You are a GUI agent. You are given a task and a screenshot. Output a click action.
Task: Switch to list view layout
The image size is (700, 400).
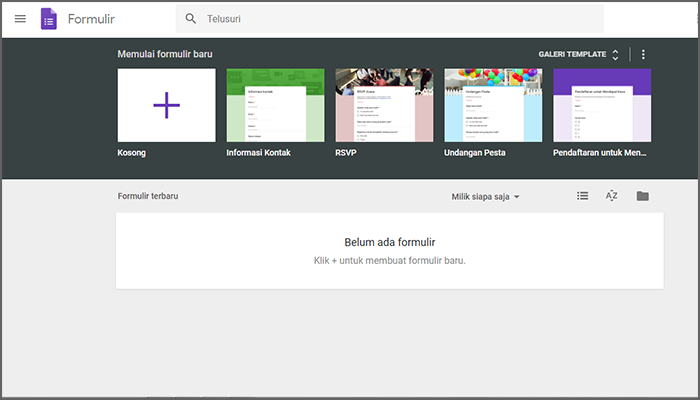pos(583,196)
